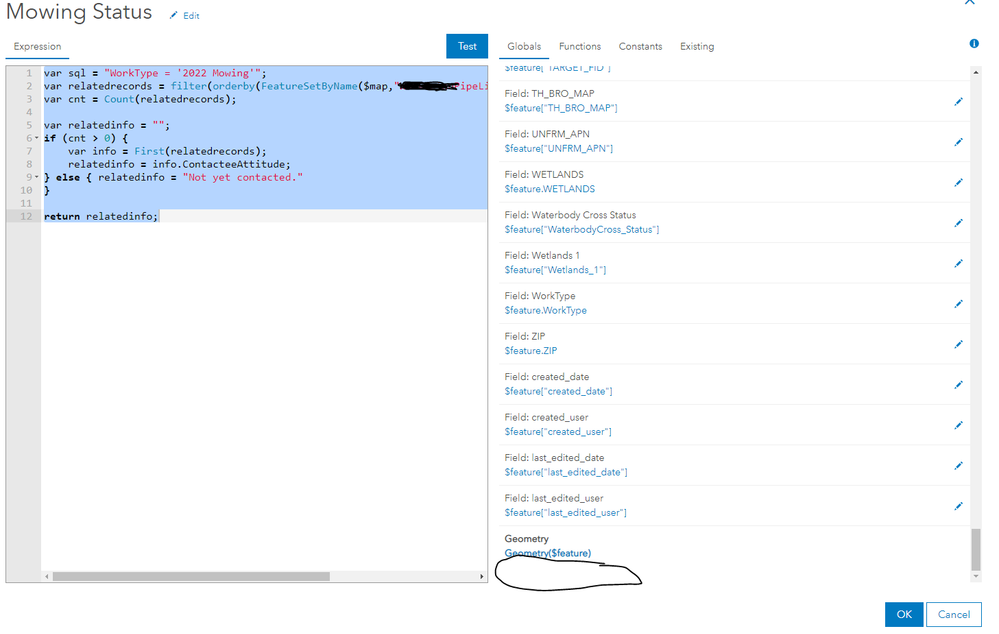Image resolution: width=999 pixels, height=634 pixels.
Task: Collapse the code fold at line 6
Action: 37,138
